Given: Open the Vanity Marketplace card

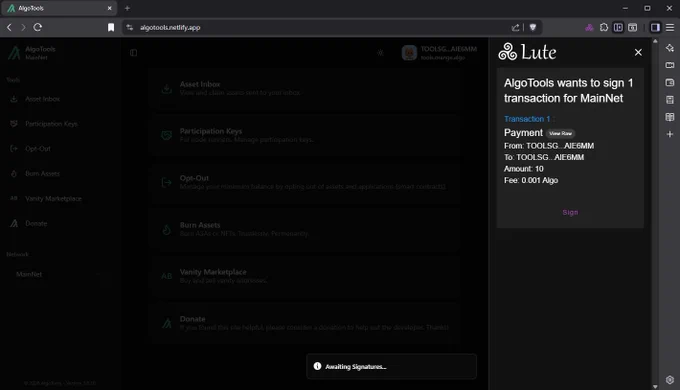Looking at the screenshot, I should (305, 276).
